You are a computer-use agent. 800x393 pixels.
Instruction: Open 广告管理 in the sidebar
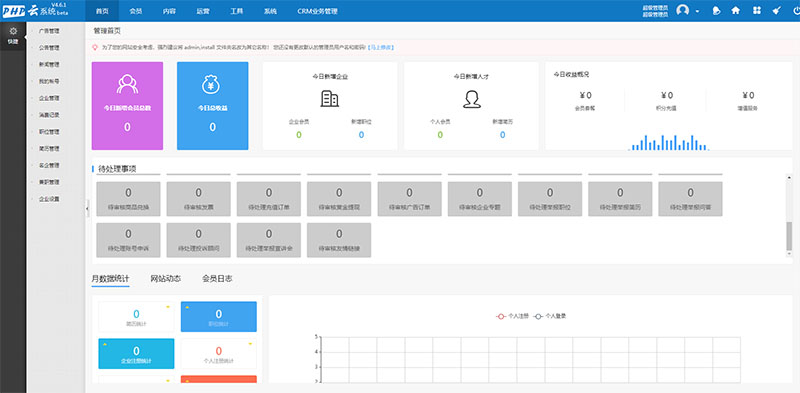tap(49, 31)
